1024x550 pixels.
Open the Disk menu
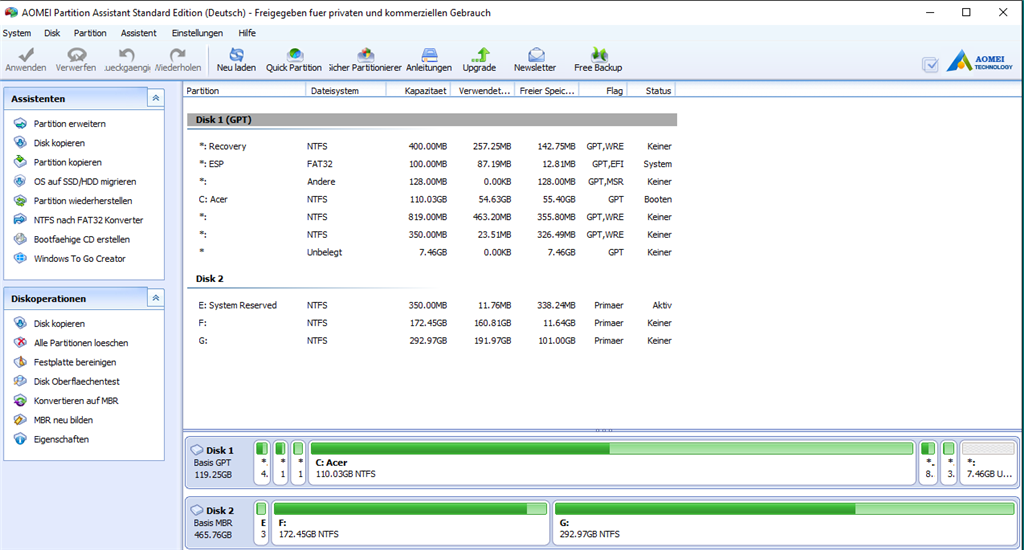pyautogui.click(x=52, y=33)
